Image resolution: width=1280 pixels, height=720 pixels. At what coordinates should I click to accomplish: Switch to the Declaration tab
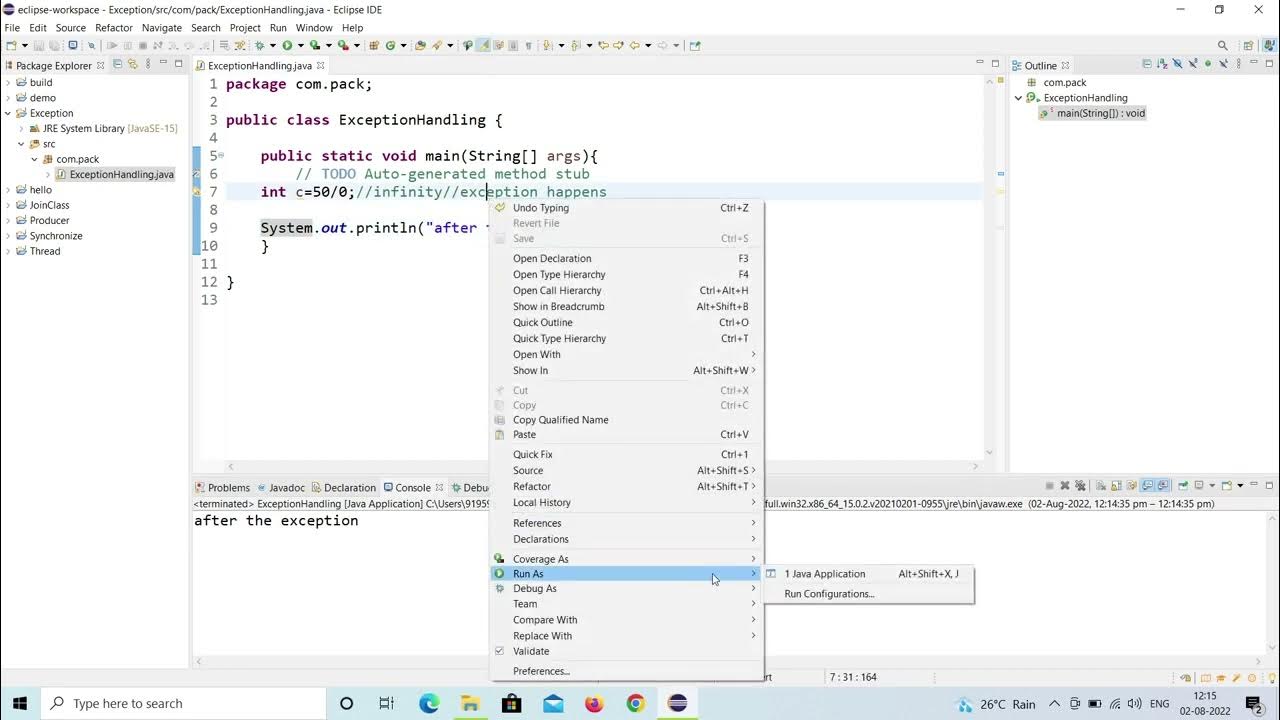tap(343, 488)
